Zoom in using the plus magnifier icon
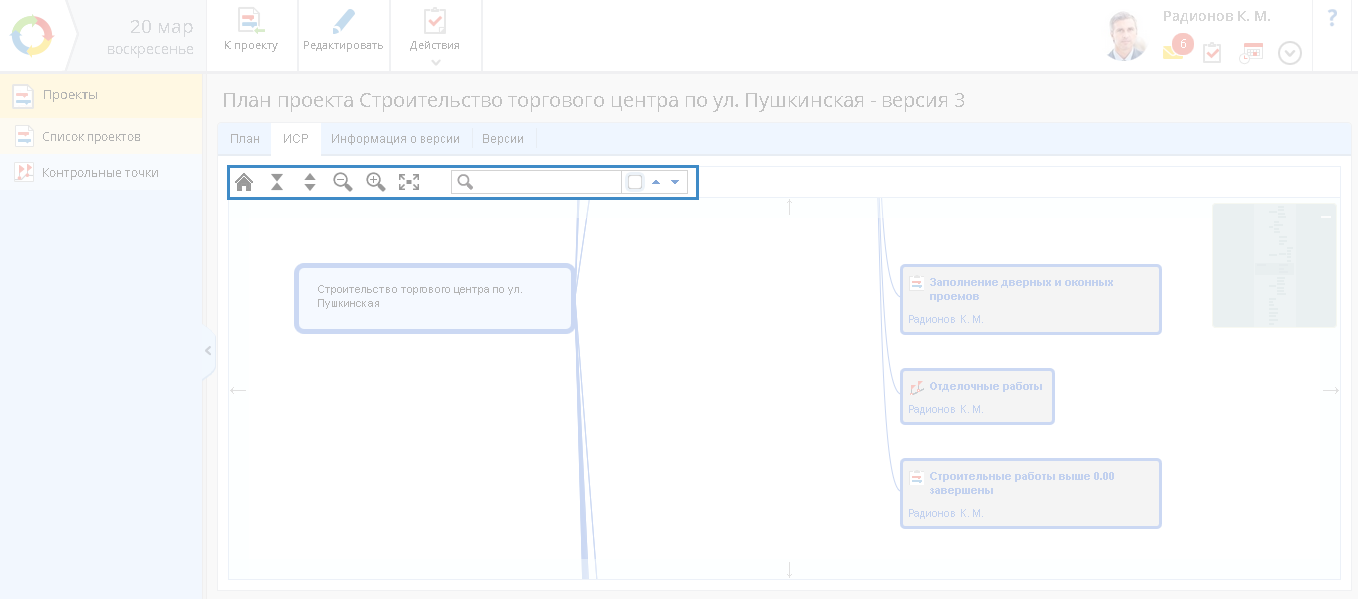This screenshot has height=599, width=1358. coord(376,182)
